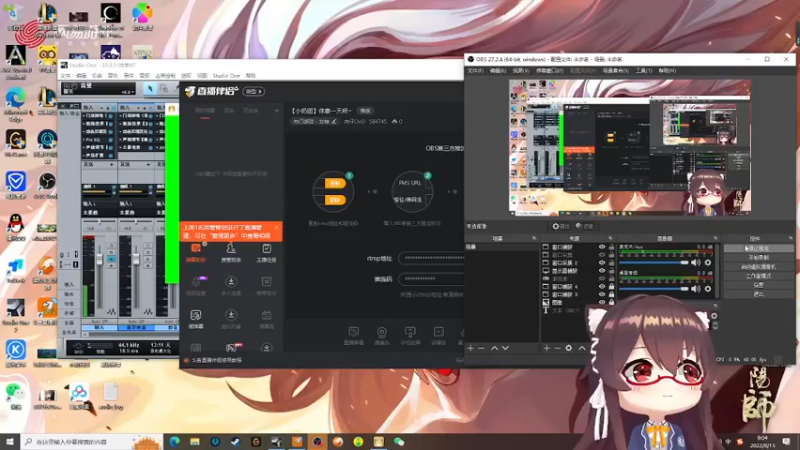Screen dimensions: 800x450
Task: Click the calendar-style icon in third tool row
Action: (266, 315)
